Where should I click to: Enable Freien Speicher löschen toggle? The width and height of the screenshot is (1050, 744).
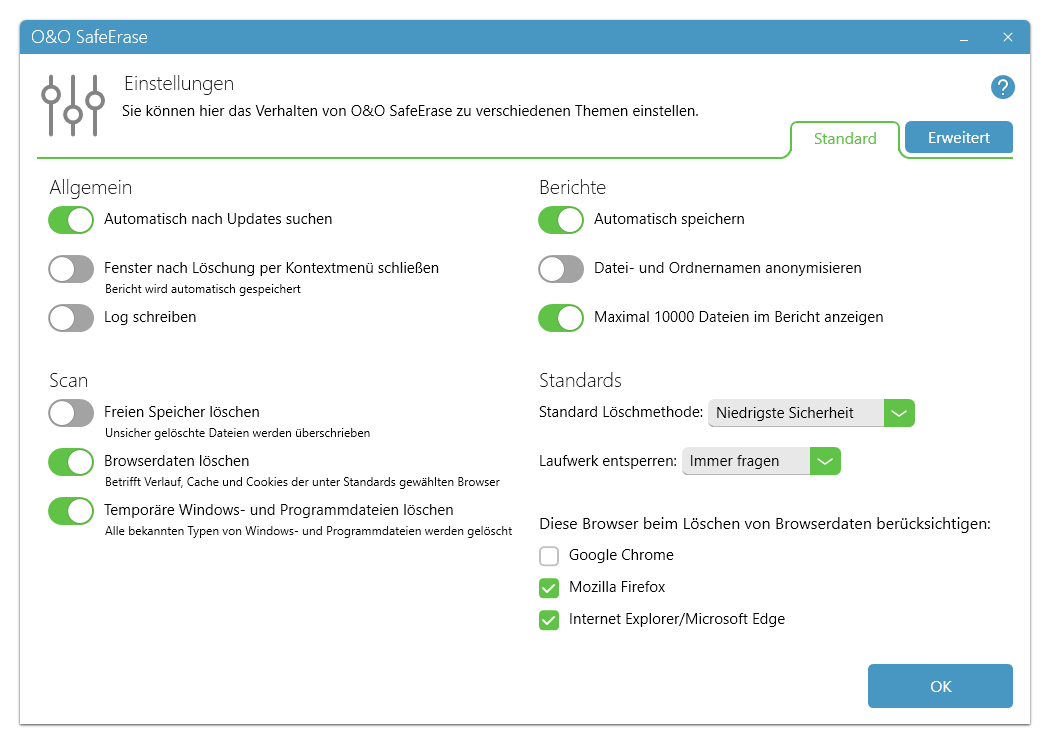point(71,413)
